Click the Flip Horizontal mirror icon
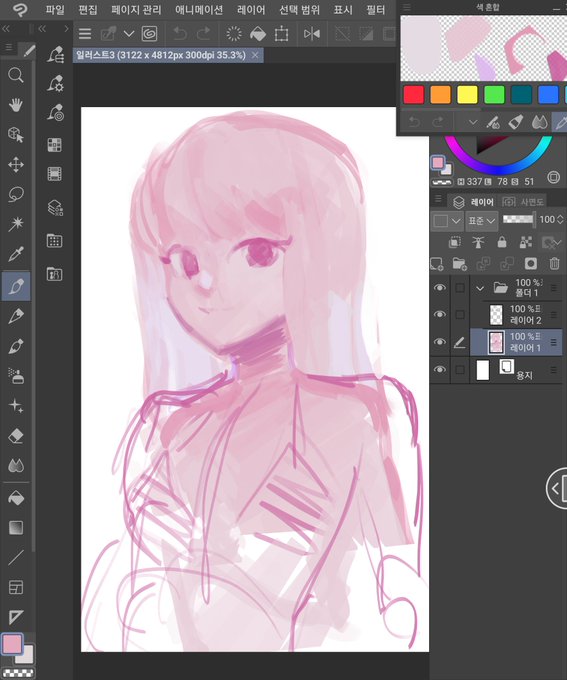 click(311, 34)
